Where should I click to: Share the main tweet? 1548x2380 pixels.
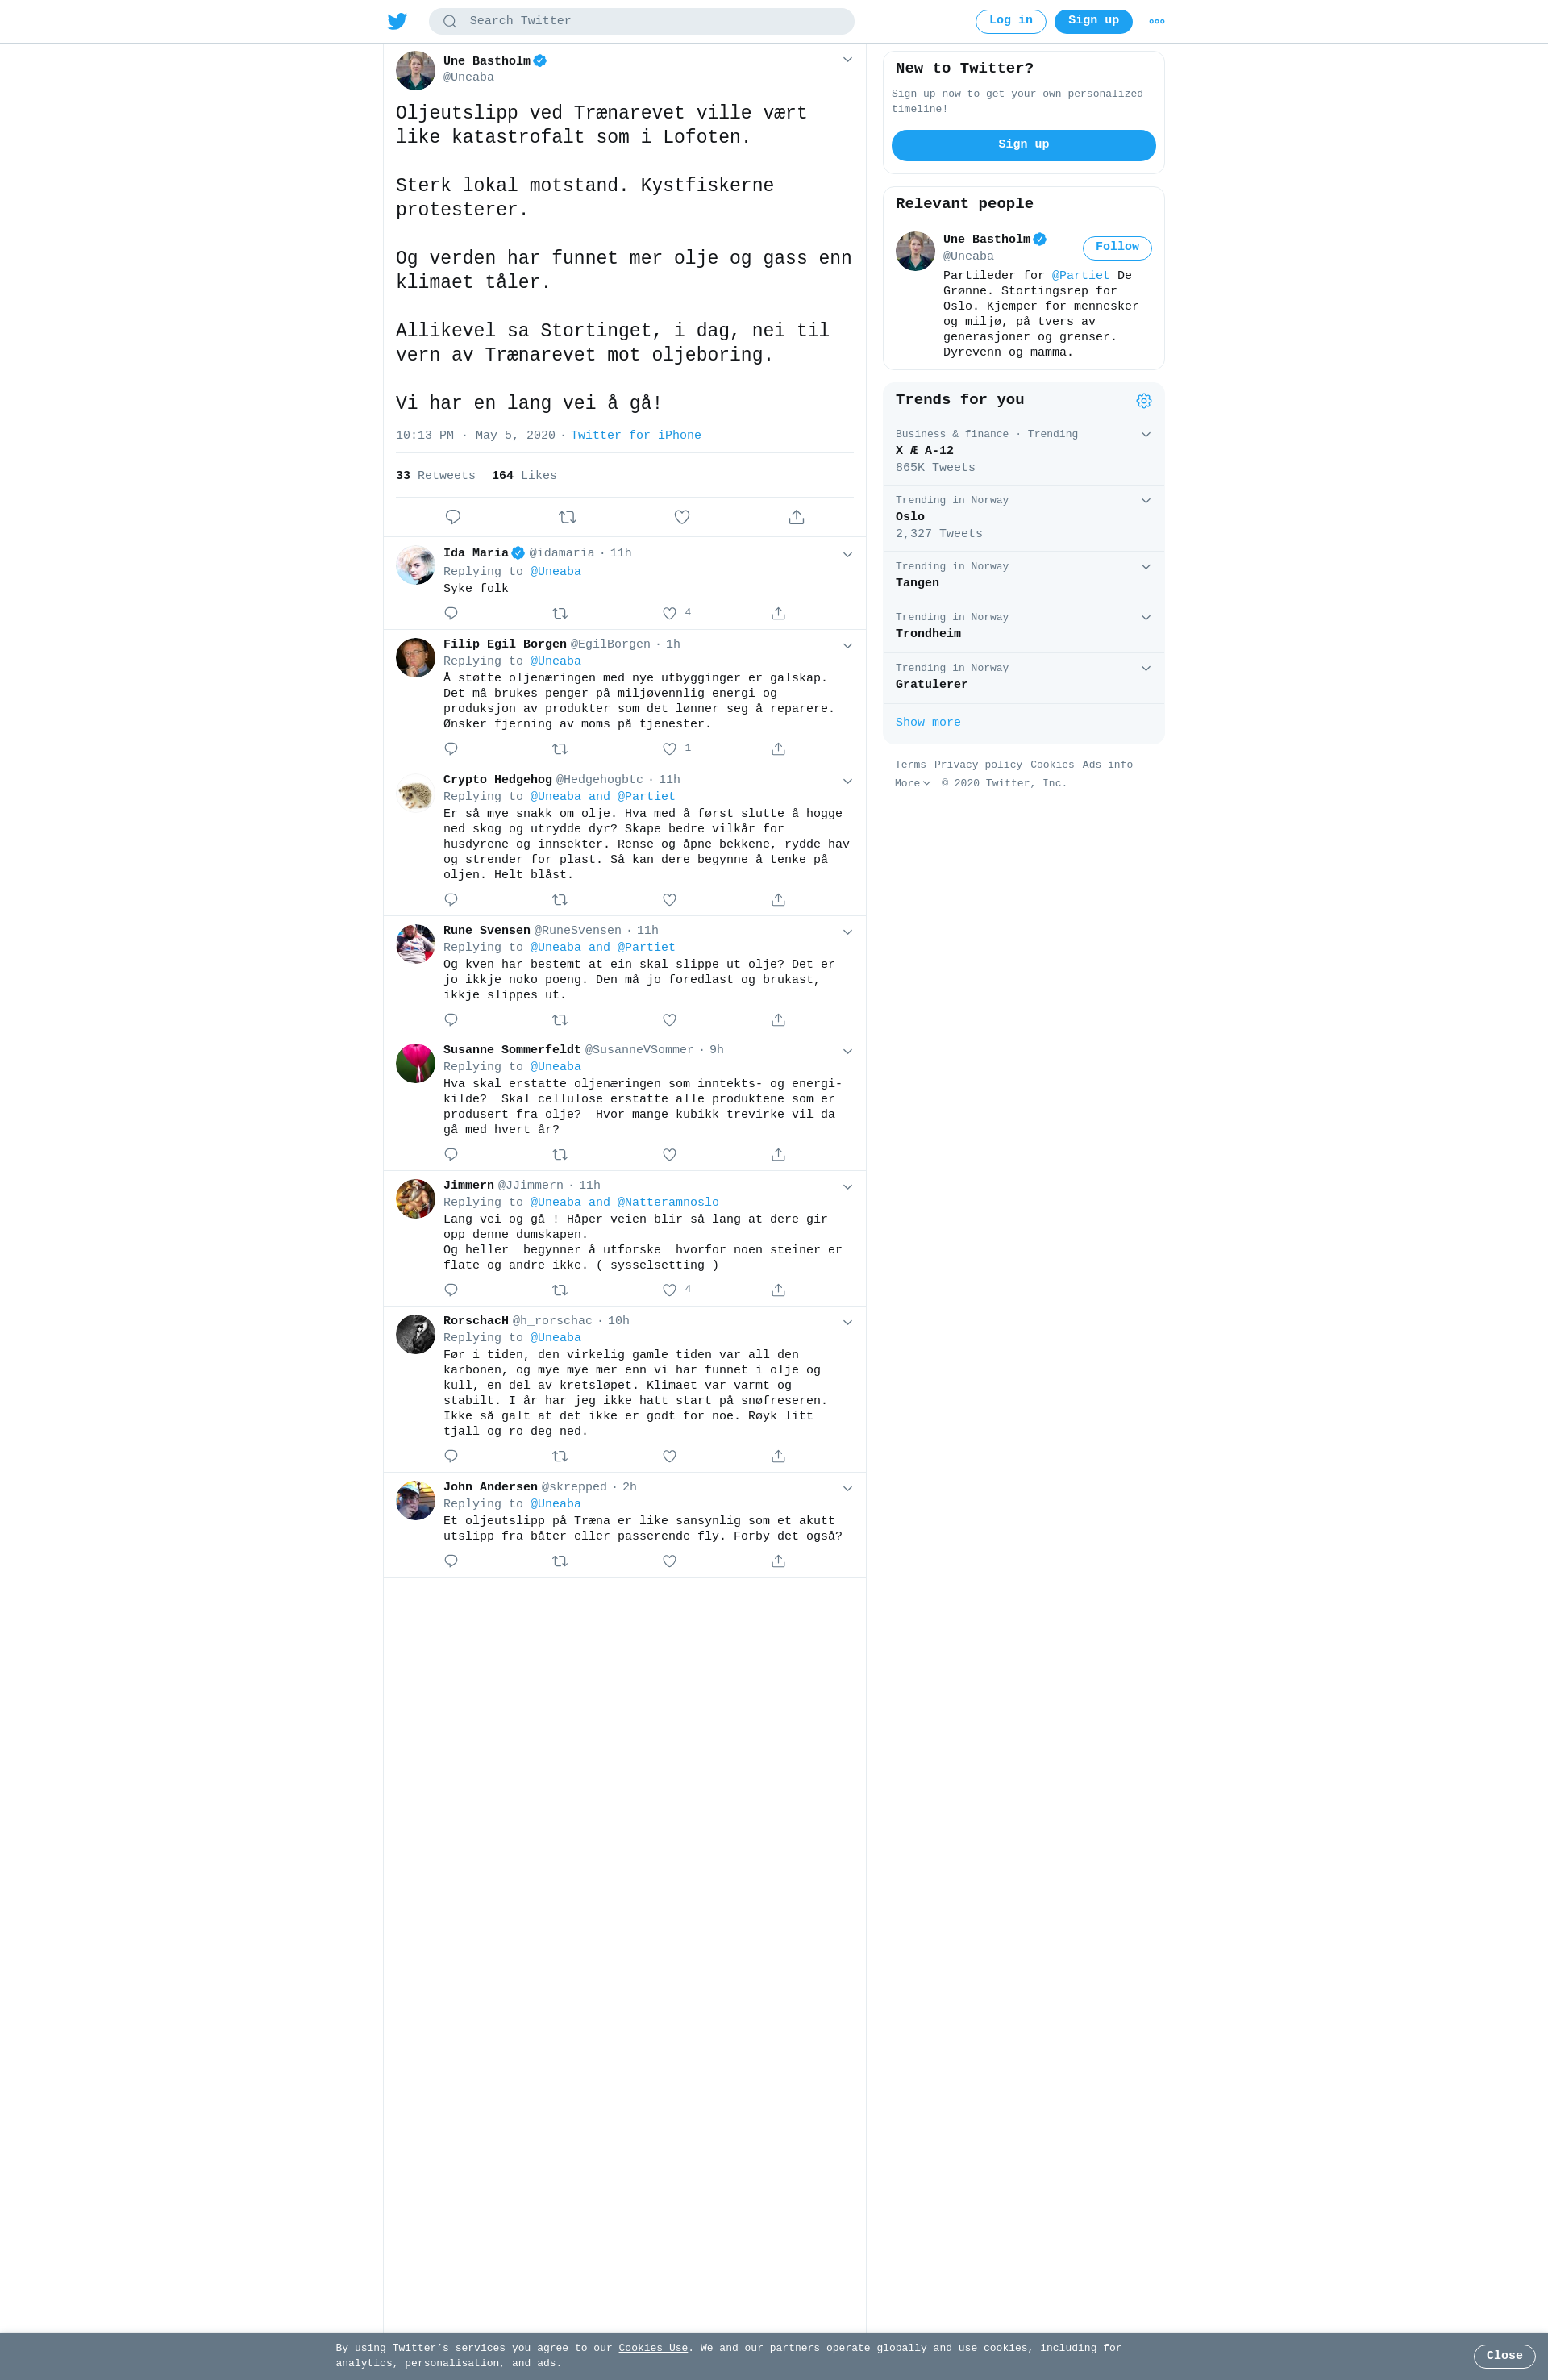(796, 517)
